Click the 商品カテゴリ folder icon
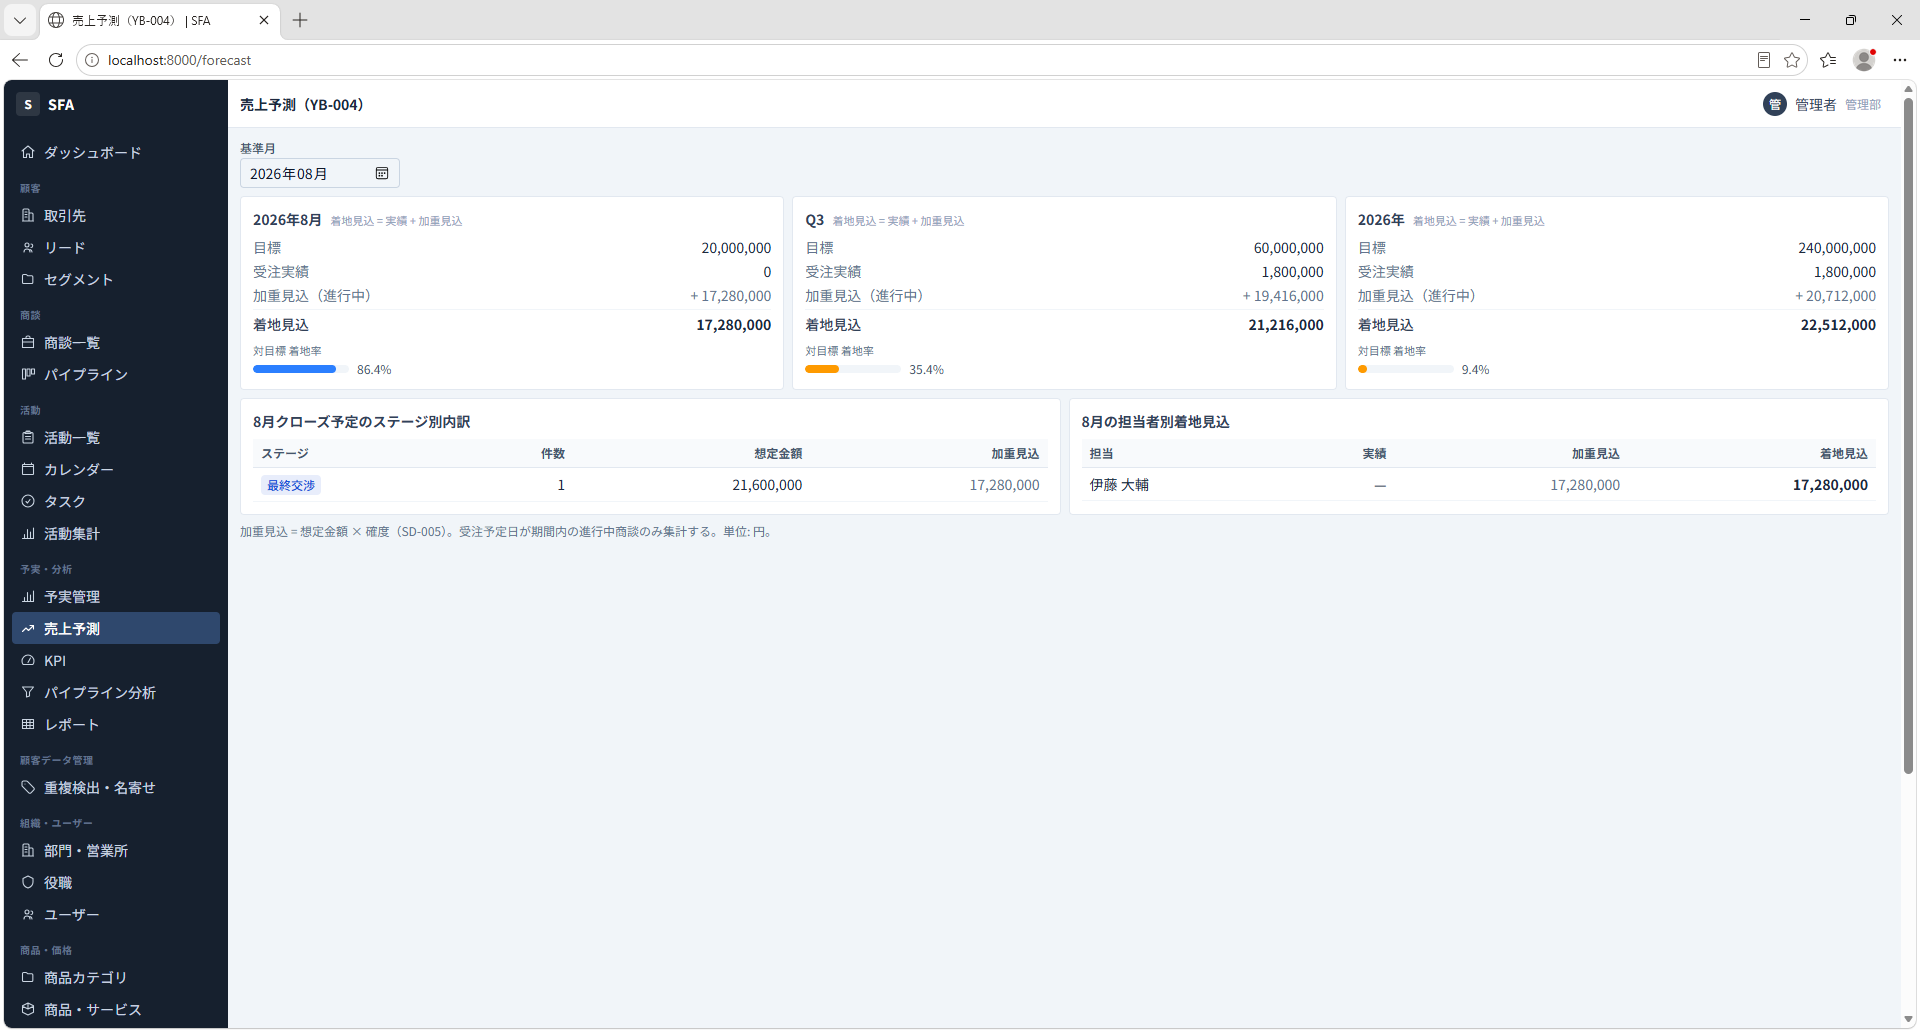The image size is (1920, 1032). (28, 977)
